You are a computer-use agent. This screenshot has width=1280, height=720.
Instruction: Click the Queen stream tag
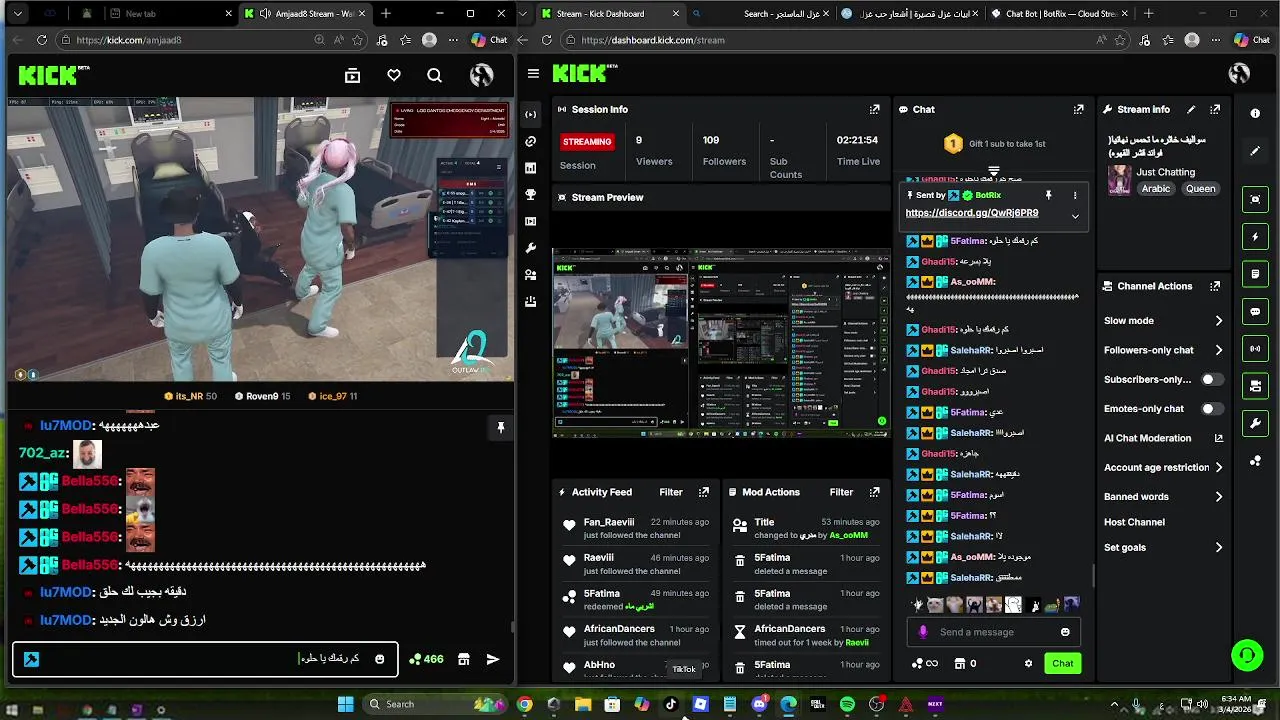pos(1200,189)
